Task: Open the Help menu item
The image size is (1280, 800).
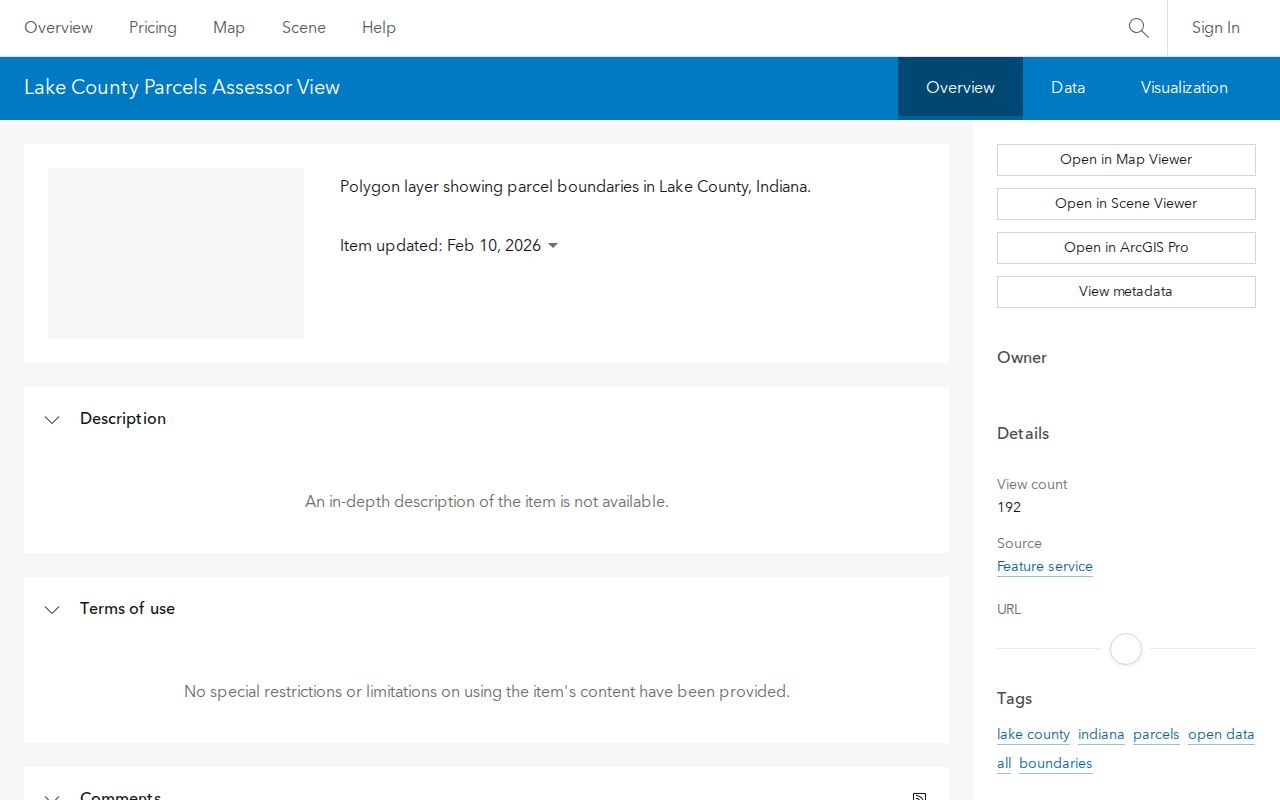Action: [x=379, y=28]
